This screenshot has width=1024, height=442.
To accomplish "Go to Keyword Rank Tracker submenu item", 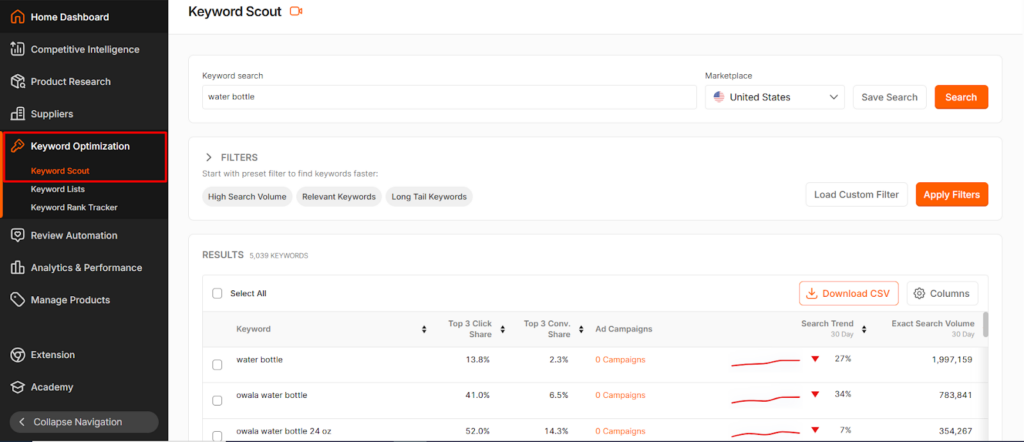I will tap(74, 207).
